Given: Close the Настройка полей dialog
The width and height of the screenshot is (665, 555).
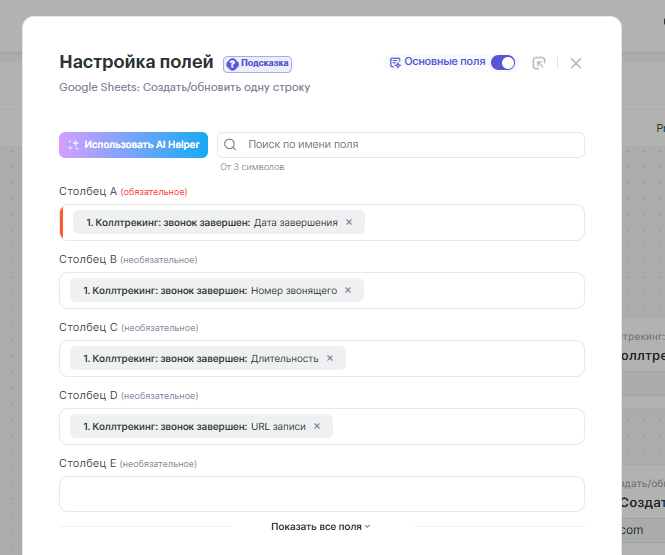Looking at the screenshot, I should [576, 63].
